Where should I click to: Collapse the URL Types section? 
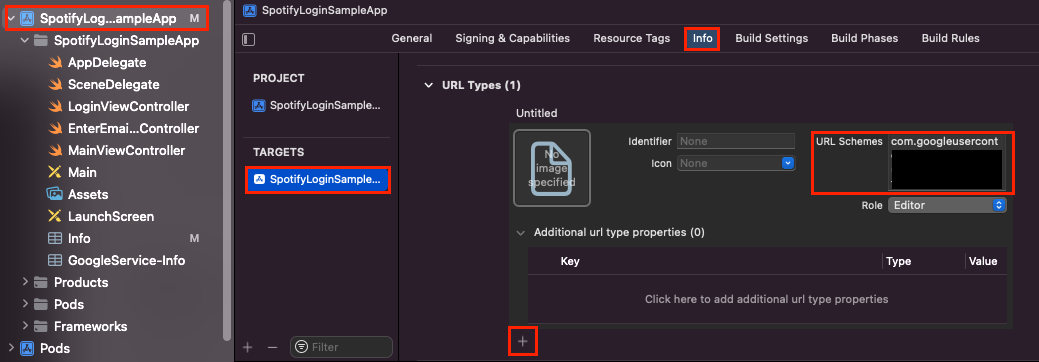click(428, 86)
